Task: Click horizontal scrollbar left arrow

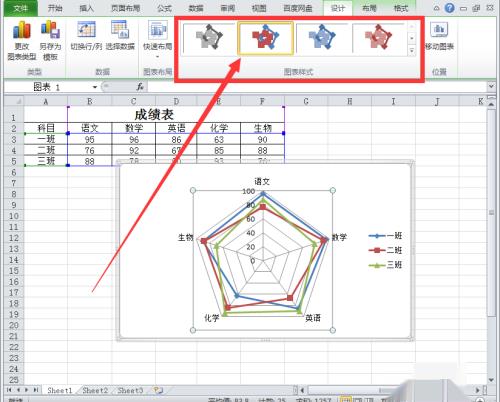Action: point(303,390)
